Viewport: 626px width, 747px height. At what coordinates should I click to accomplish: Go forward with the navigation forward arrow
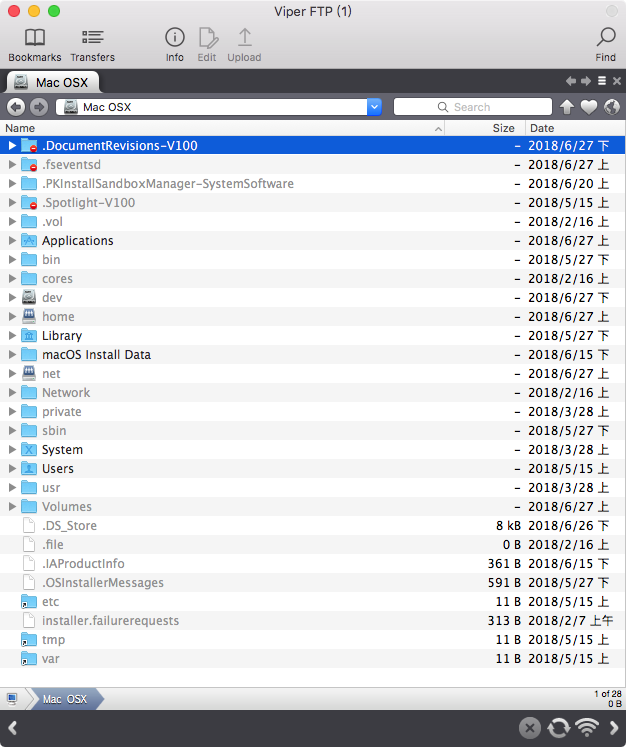[x=39, y=107]
